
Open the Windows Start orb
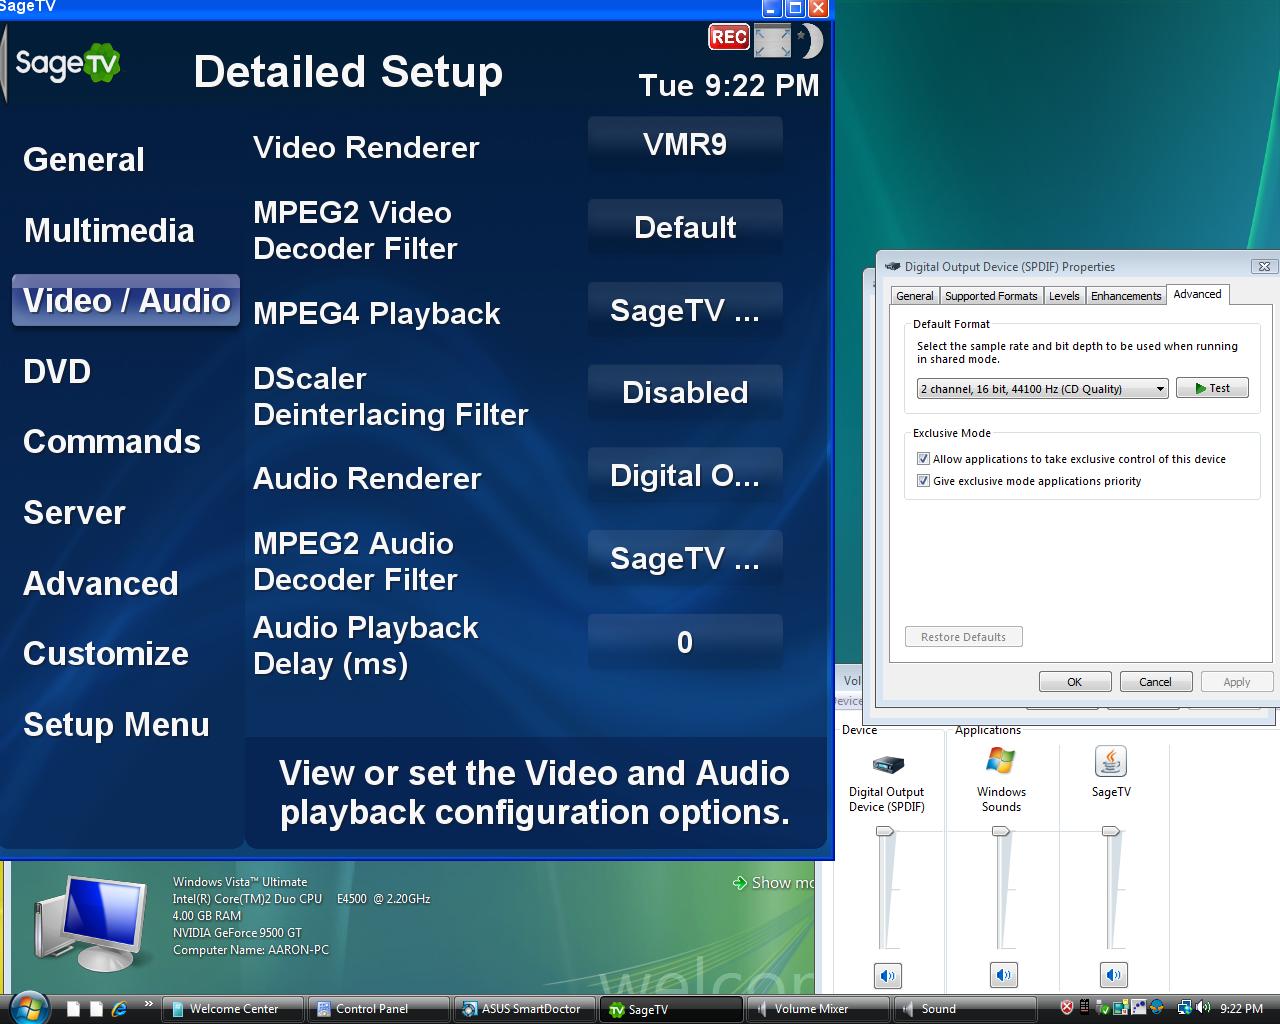coord(28,1006)
